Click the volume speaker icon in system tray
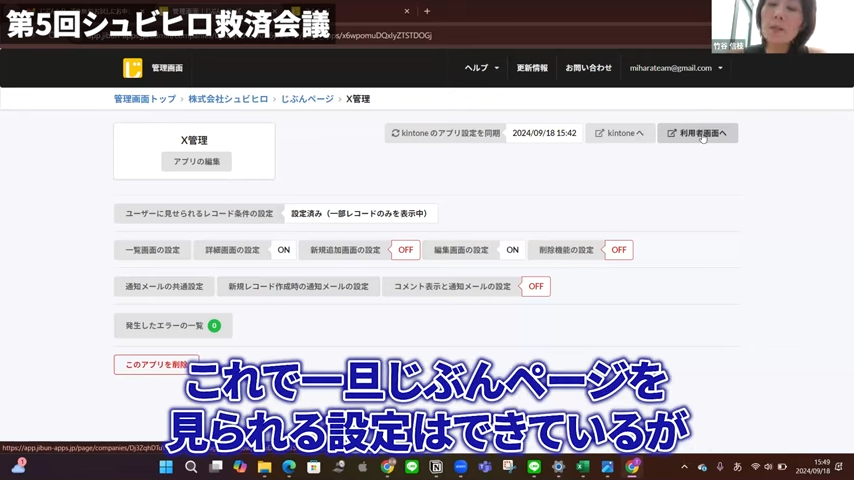The width and height of the screenshot is (854, 480). [768, 467]
